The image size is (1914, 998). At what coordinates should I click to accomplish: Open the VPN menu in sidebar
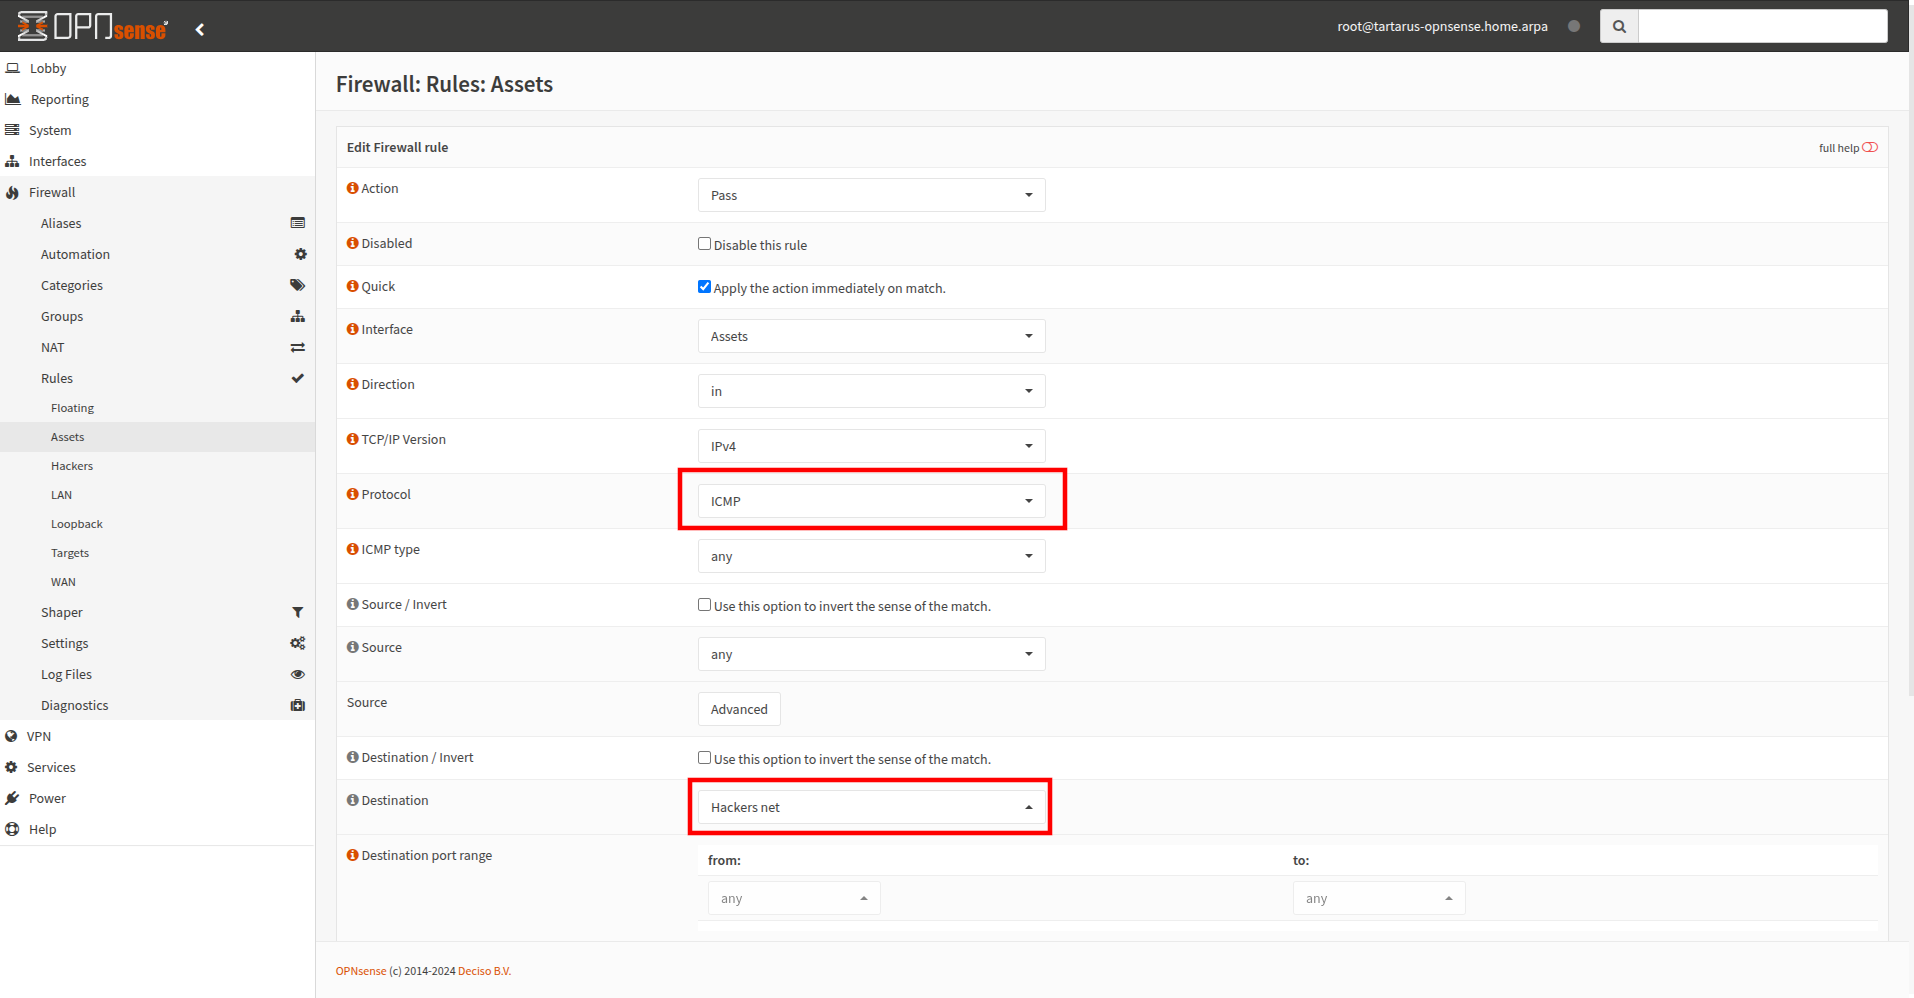39,736
